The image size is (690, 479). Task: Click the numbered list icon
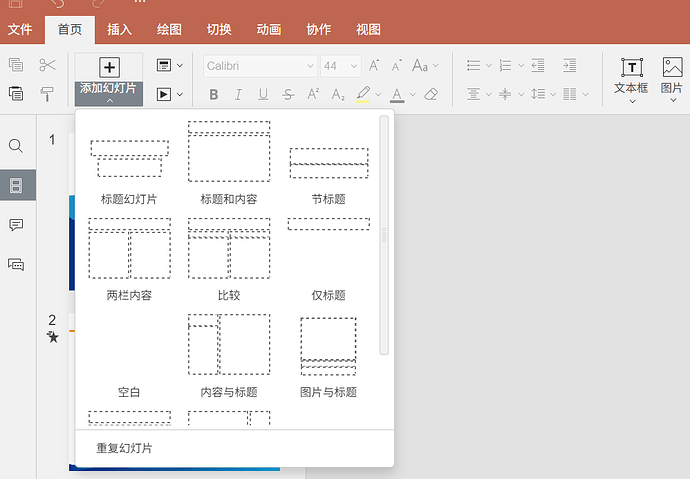click(506, 66)
